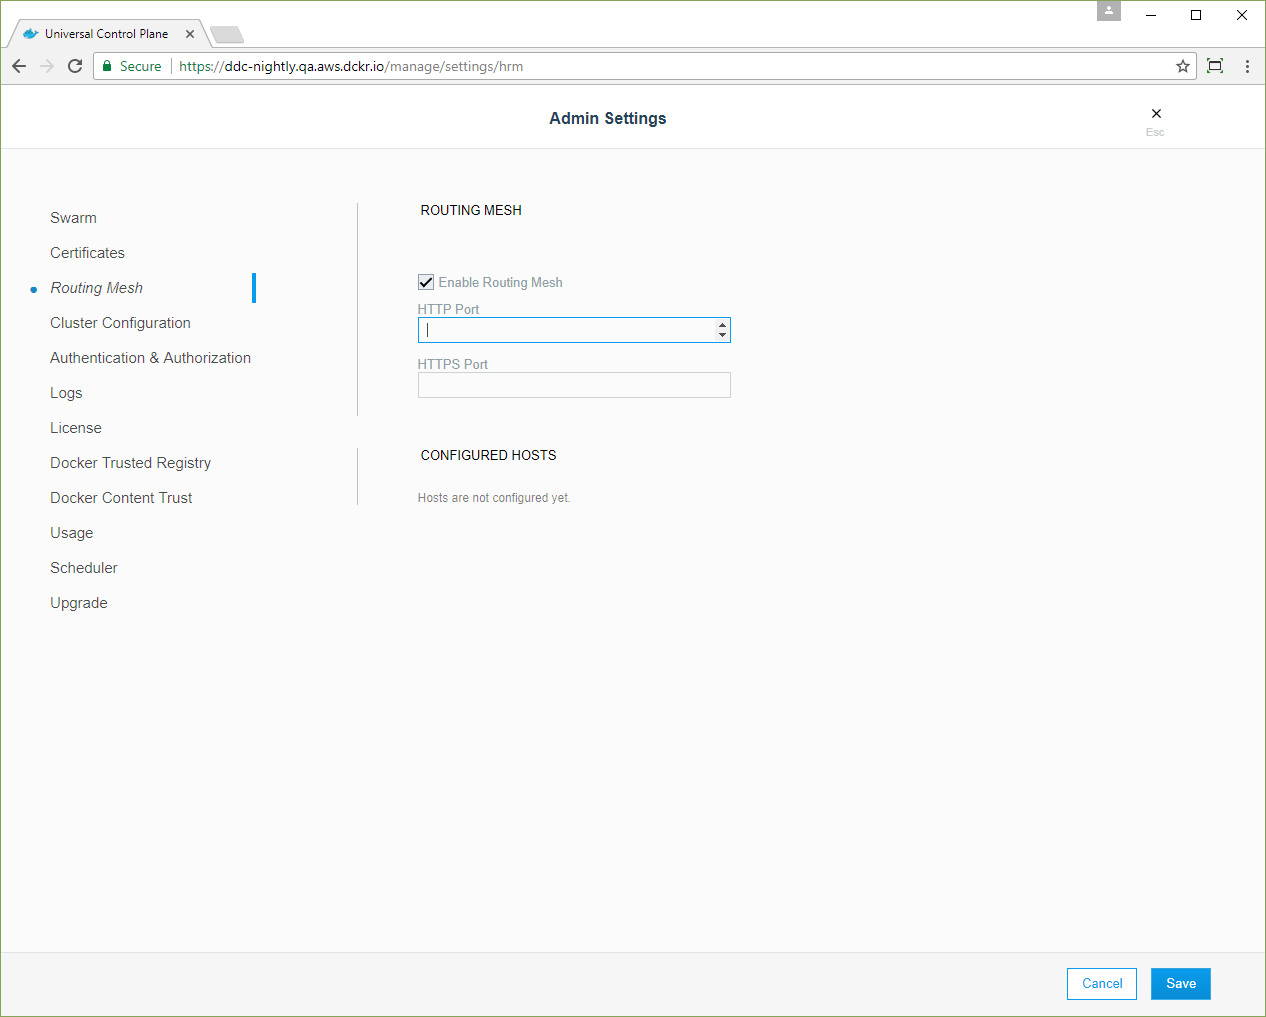
Task: Click the fullscreen icon beside the bookmark star
Action: (1214, 66)
